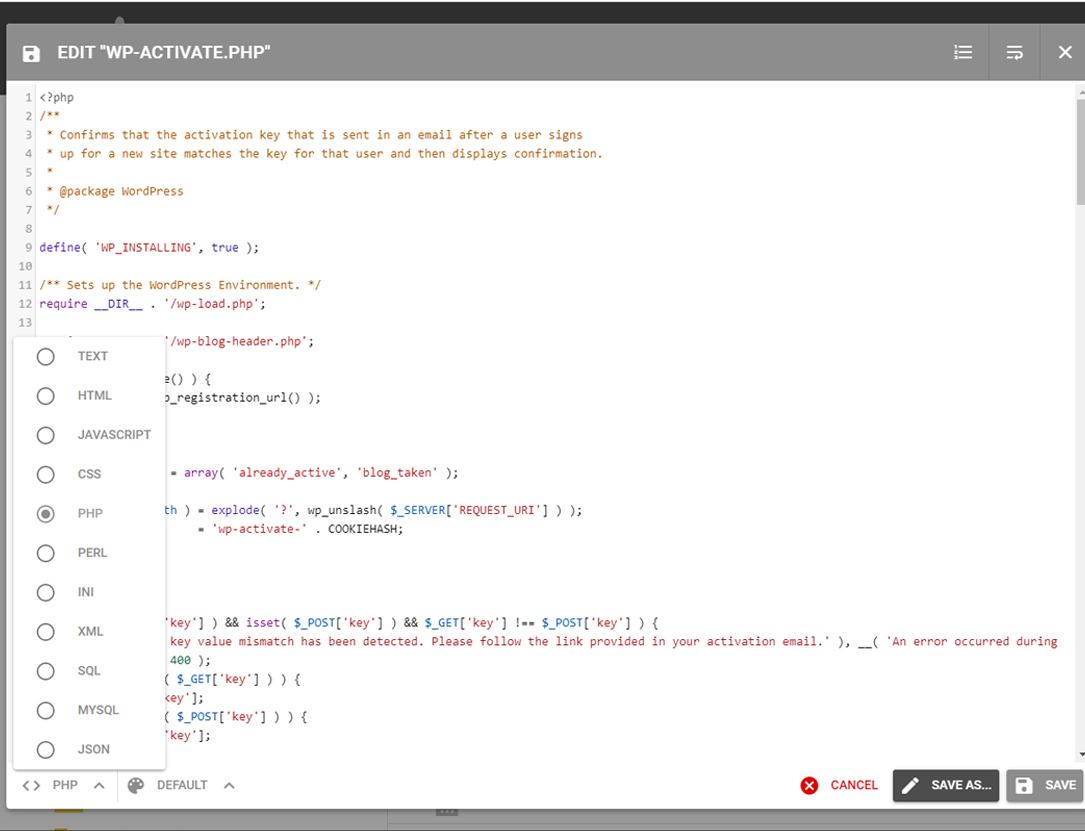This screenshot has height=831, width=1085.
Task: Toggle the line numbers list icon
Action: coord(963,53)
